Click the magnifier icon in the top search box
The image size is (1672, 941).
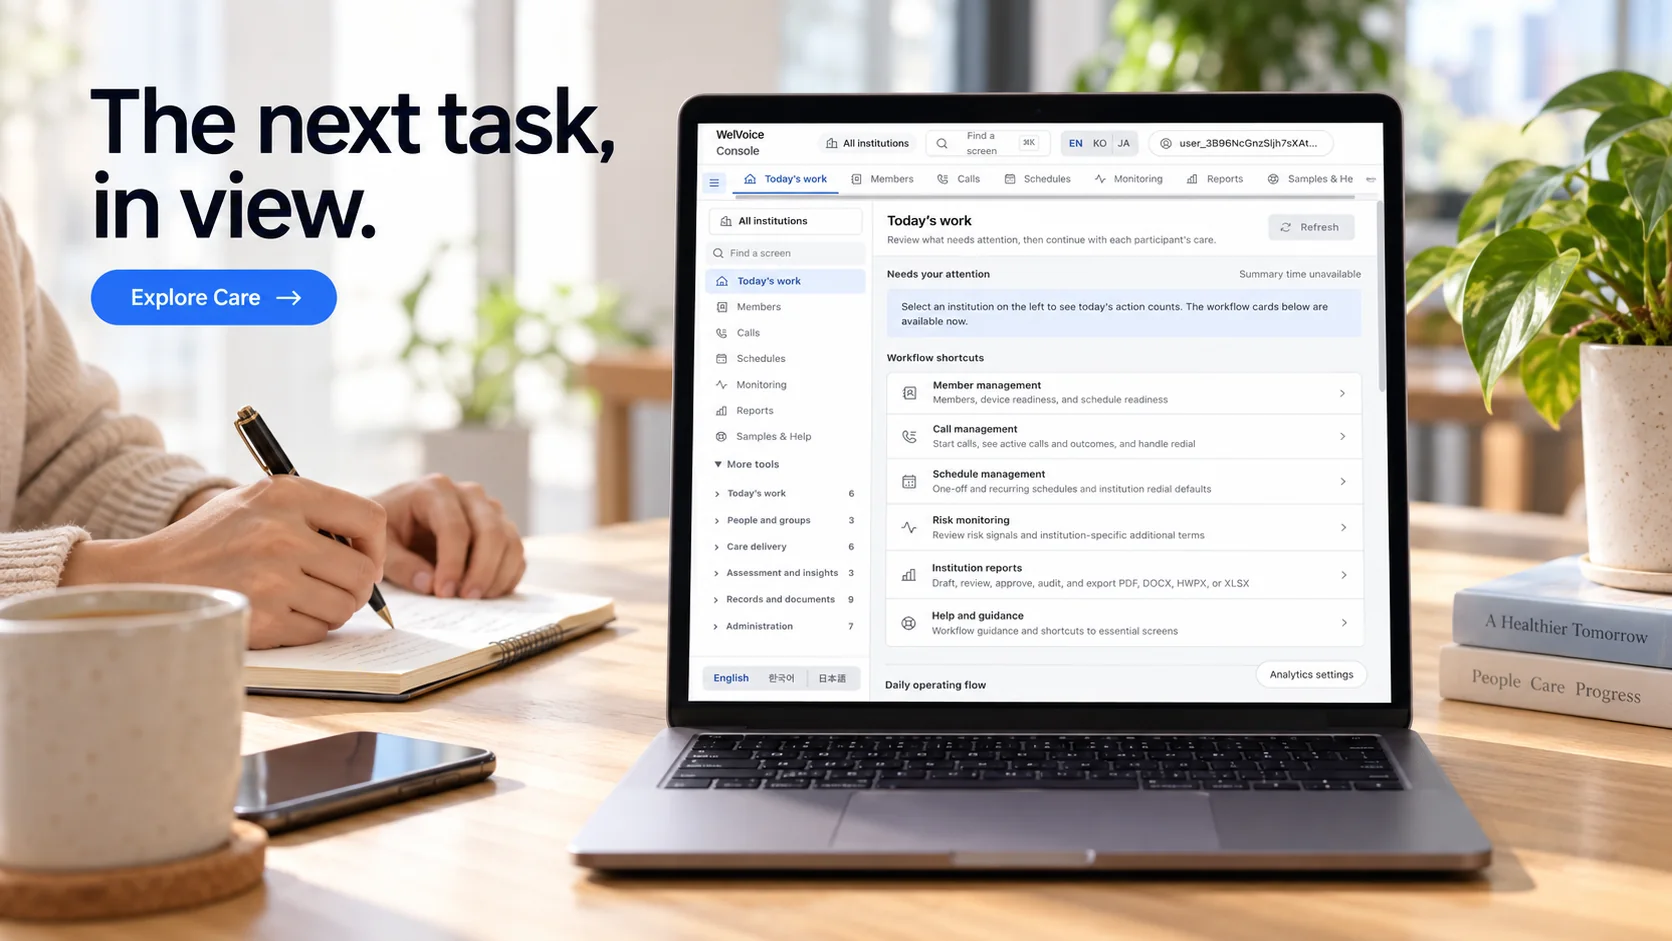tap(942, 144)
